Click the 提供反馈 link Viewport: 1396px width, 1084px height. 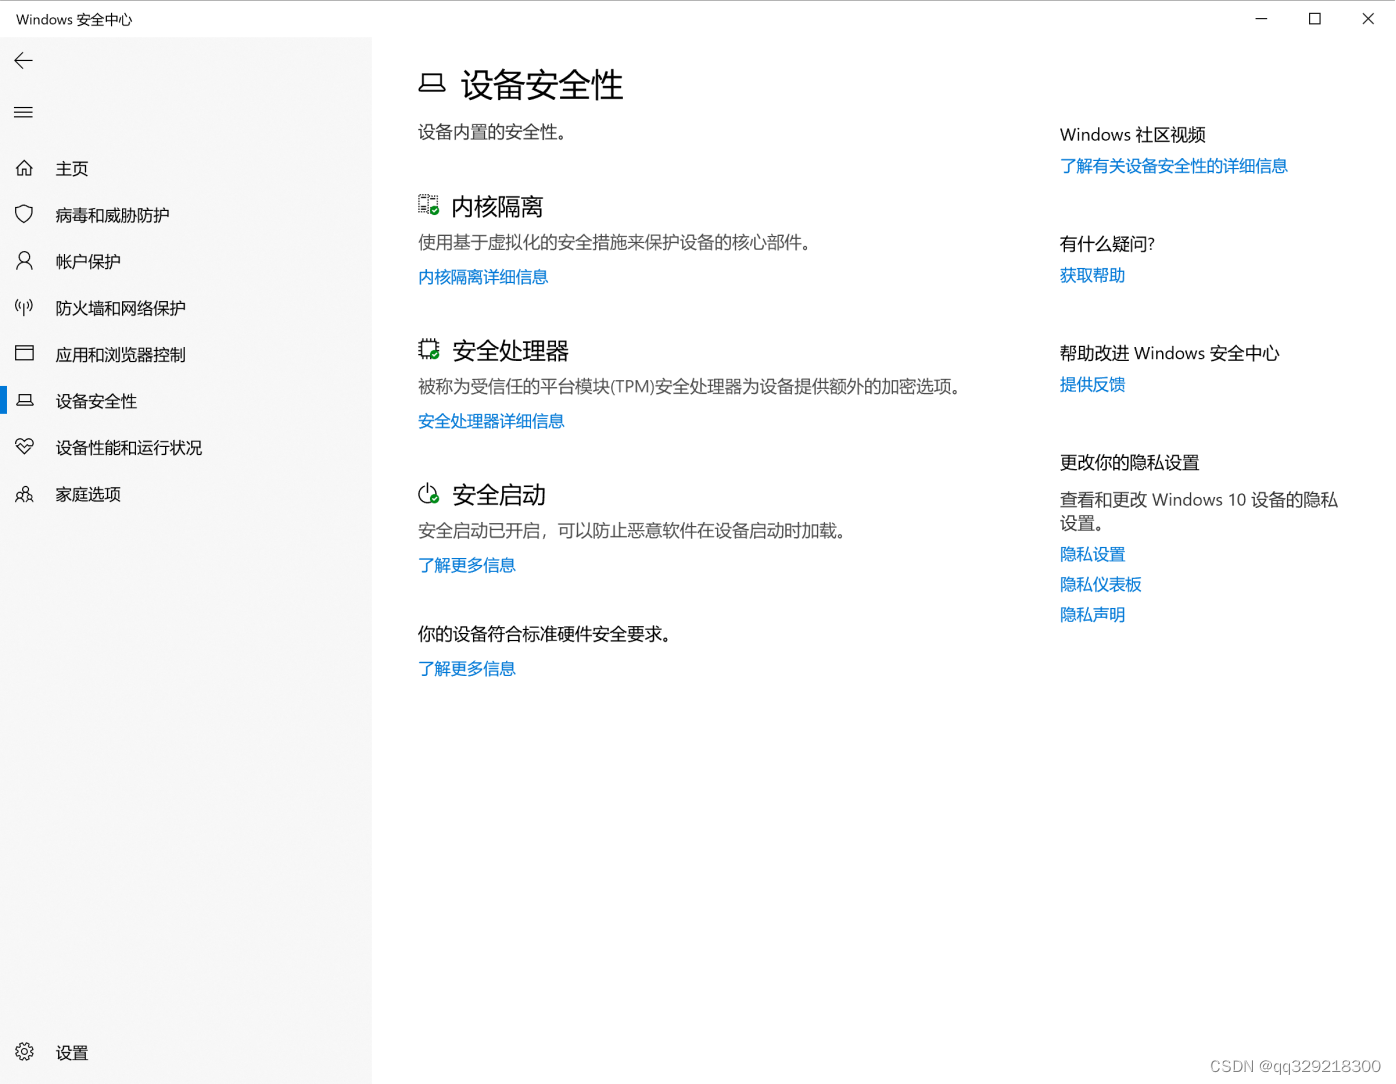pos(1093,384)
